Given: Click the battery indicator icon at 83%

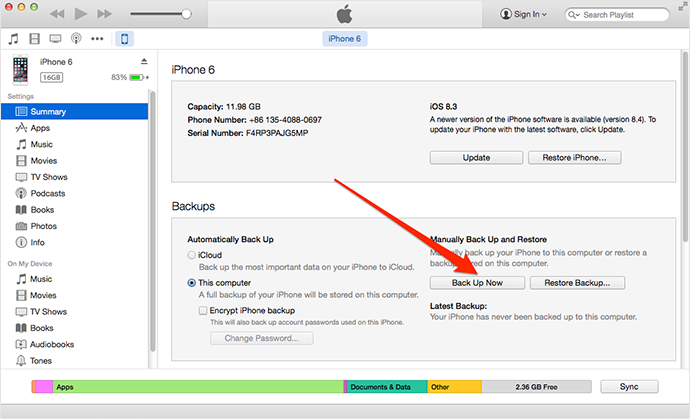Looking at the screenshot, I should pyautogui.click(x=136, y=77).
